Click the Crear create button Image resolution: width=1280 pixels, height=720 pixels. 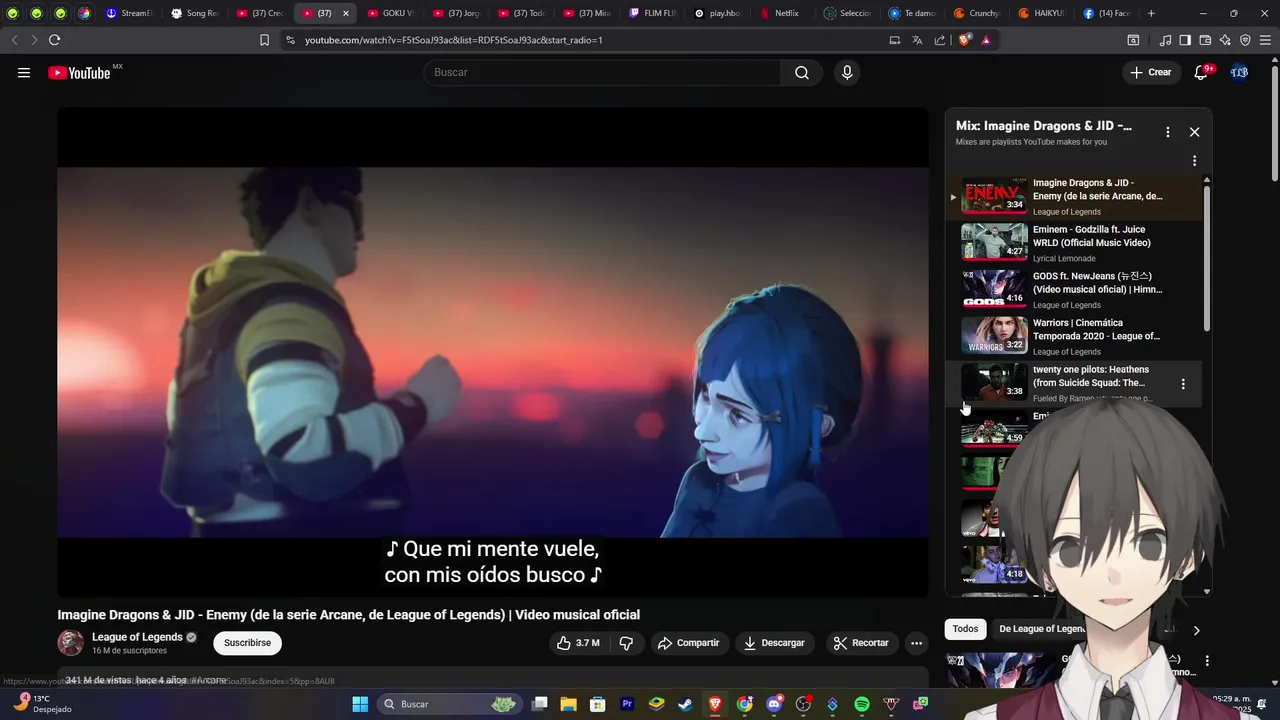click(1150, 72)
